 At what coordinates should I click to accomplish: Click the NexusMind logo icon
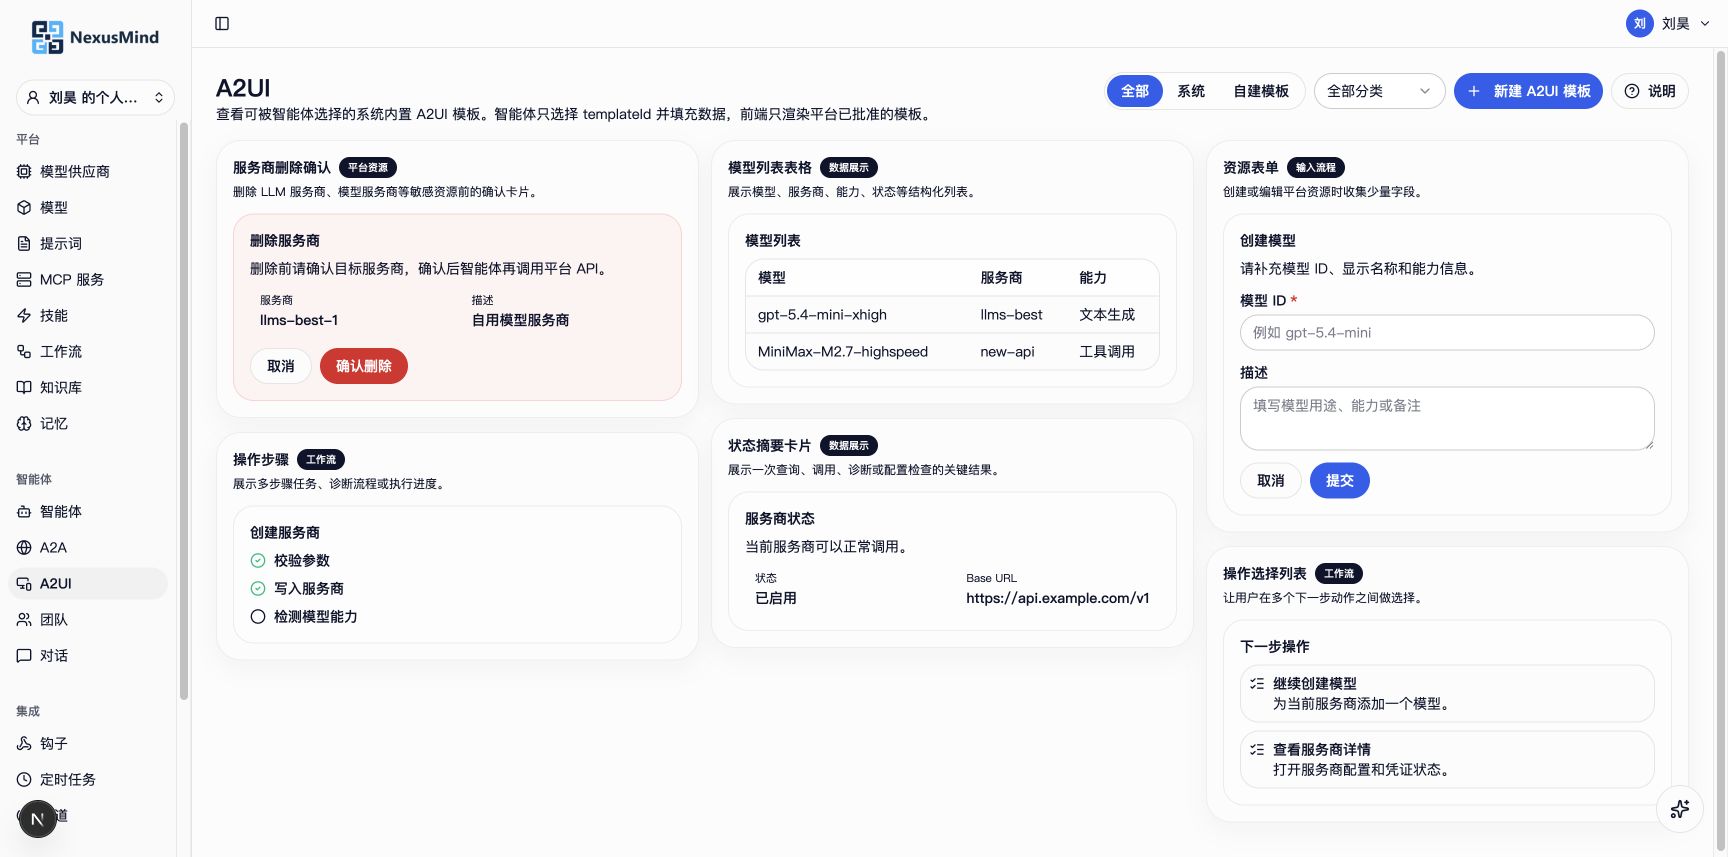47,37
